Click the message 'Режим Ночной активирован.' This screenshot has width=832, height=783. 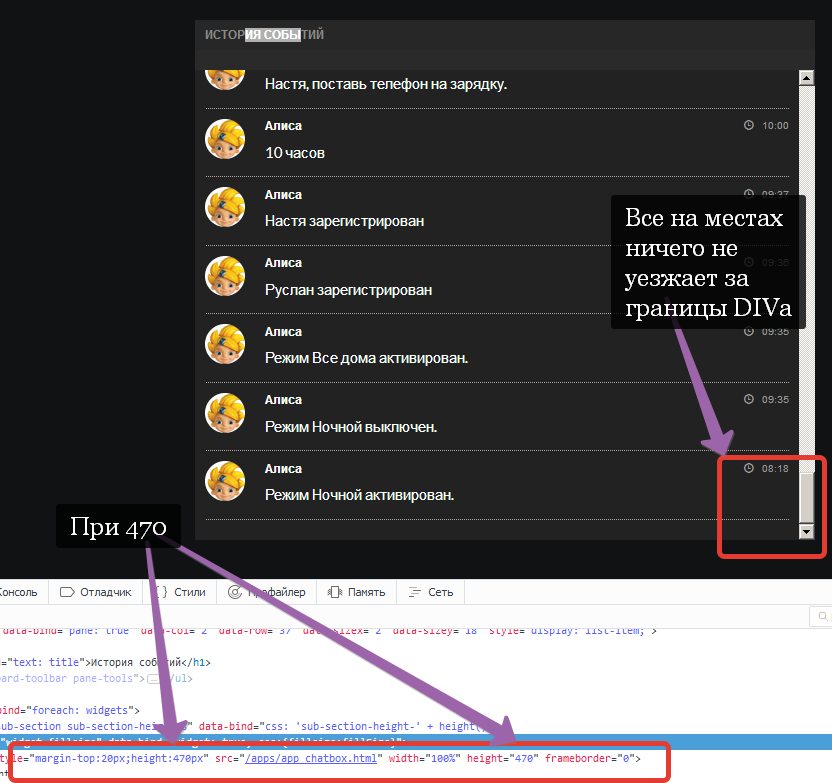pos(359,495)
